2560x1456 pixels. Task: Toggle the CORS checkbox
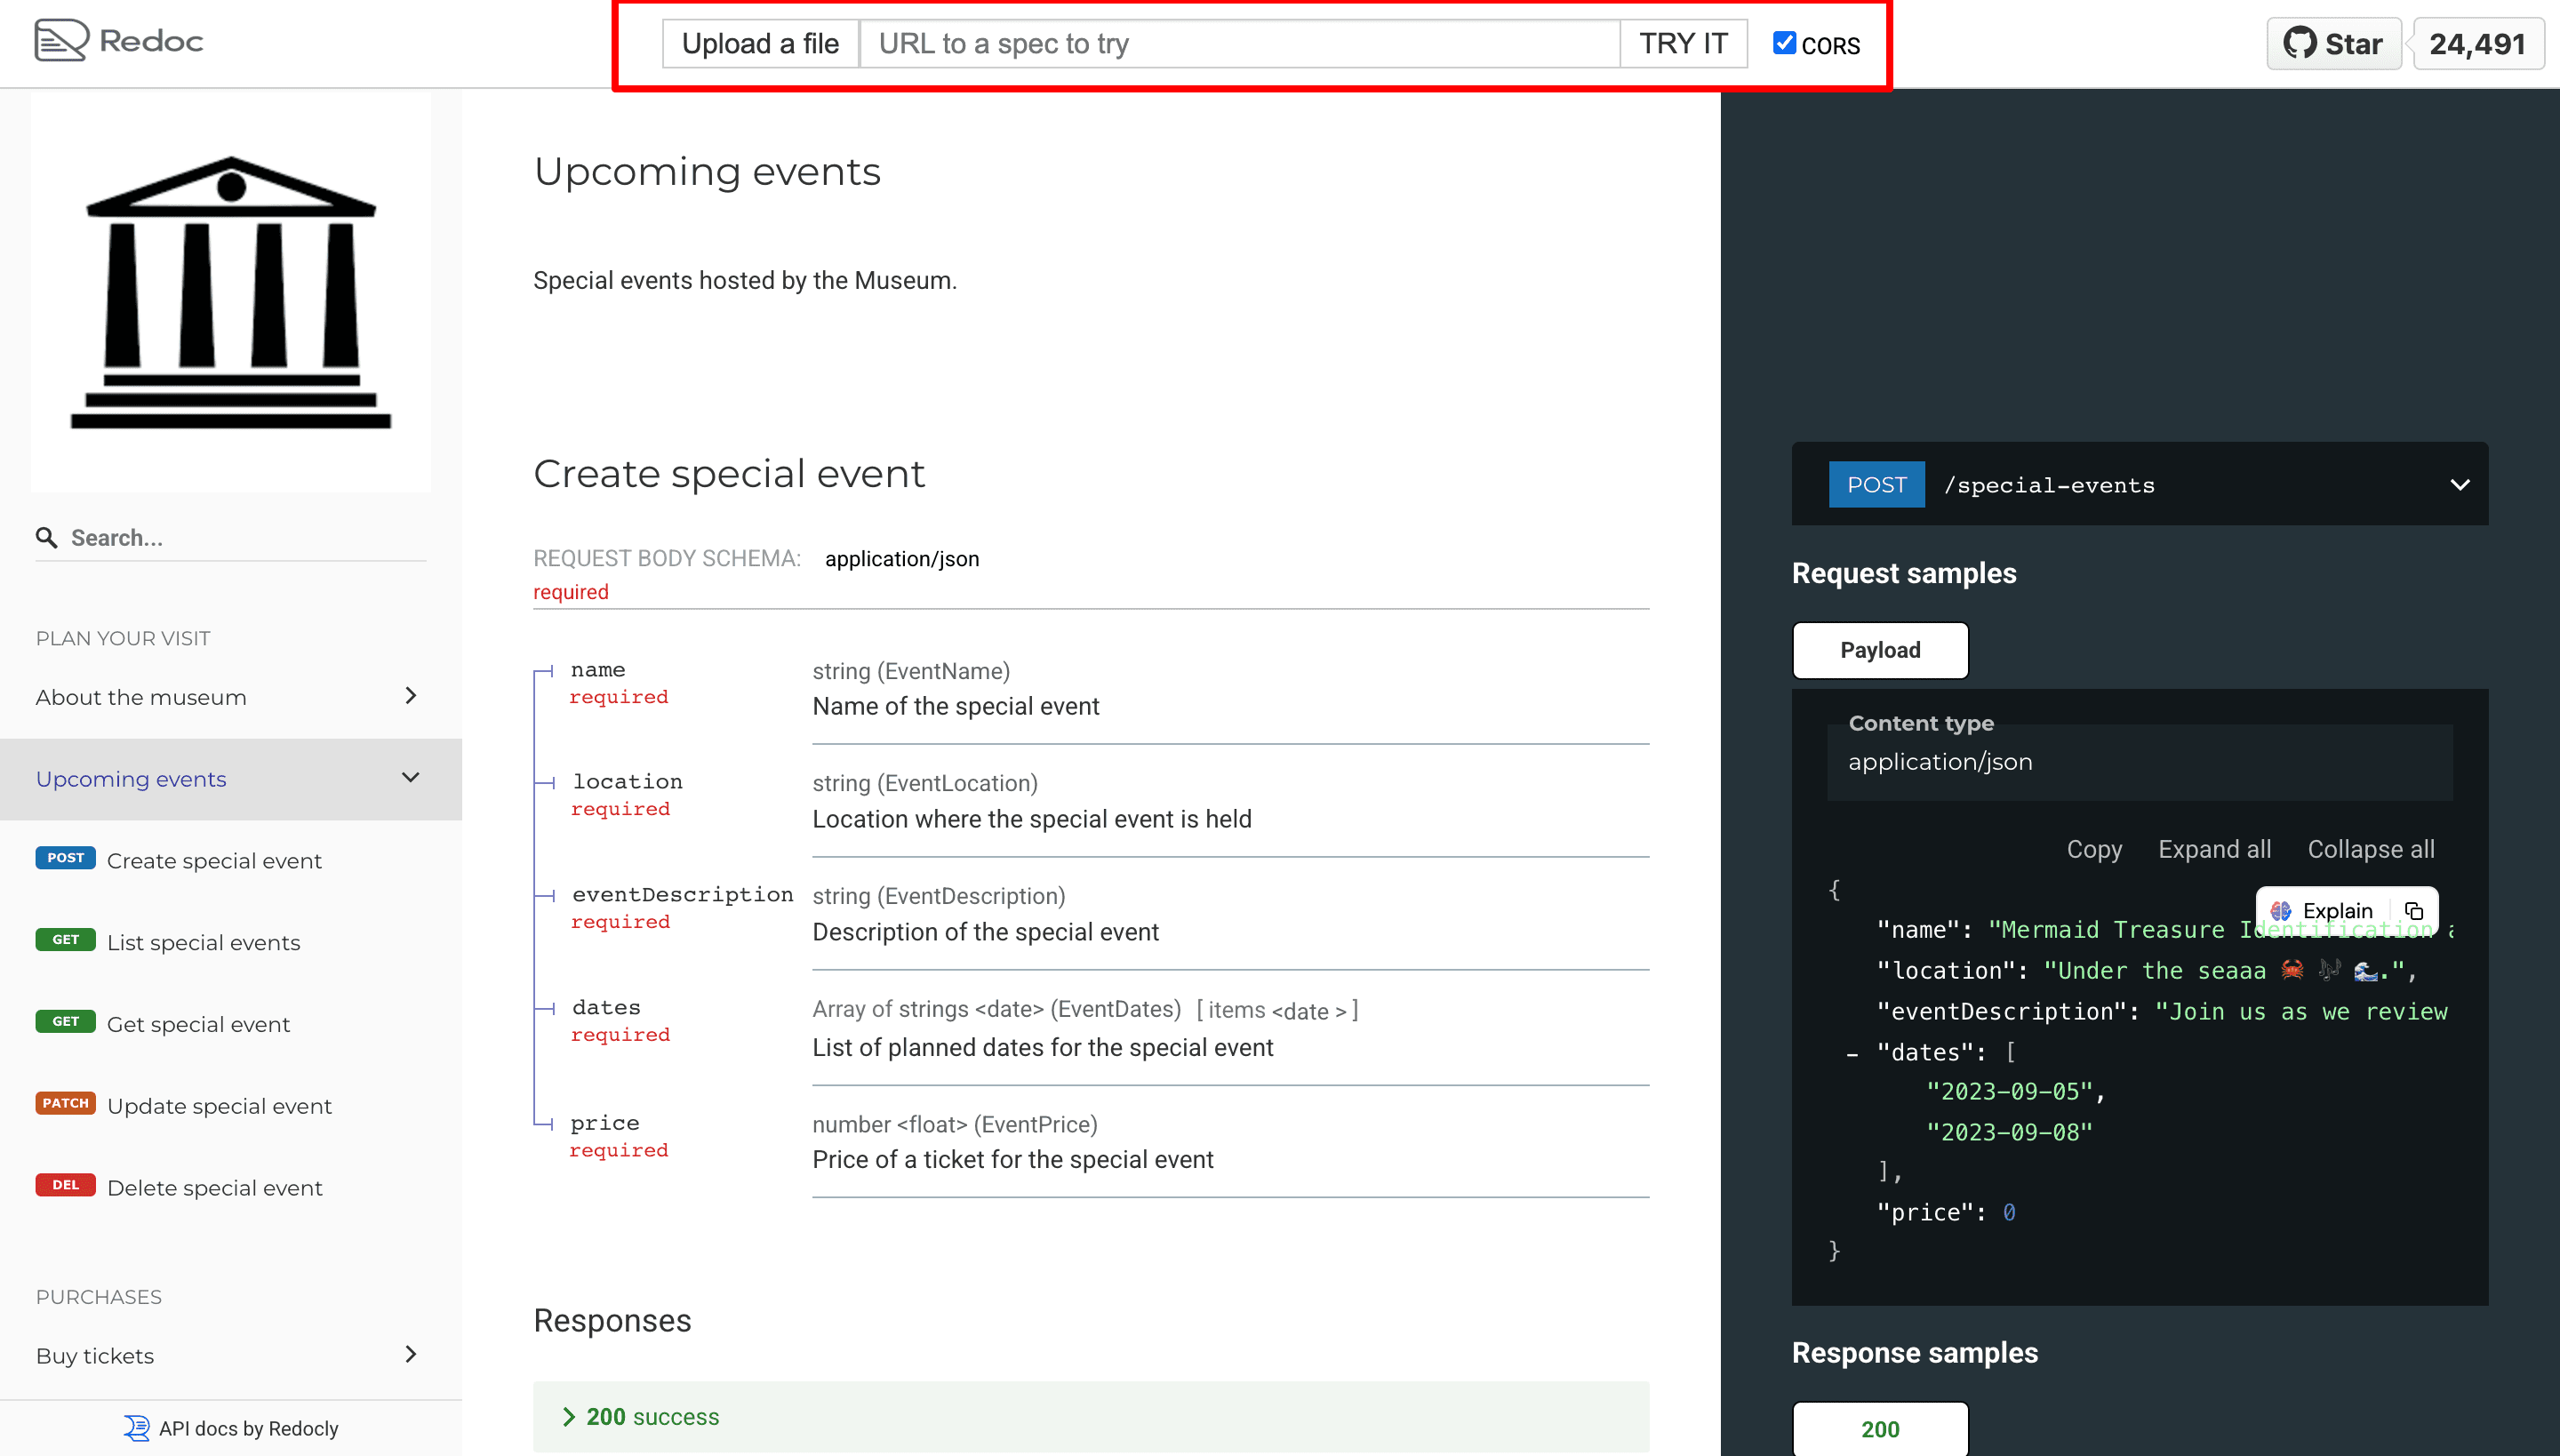click(x=1784, y=43)
